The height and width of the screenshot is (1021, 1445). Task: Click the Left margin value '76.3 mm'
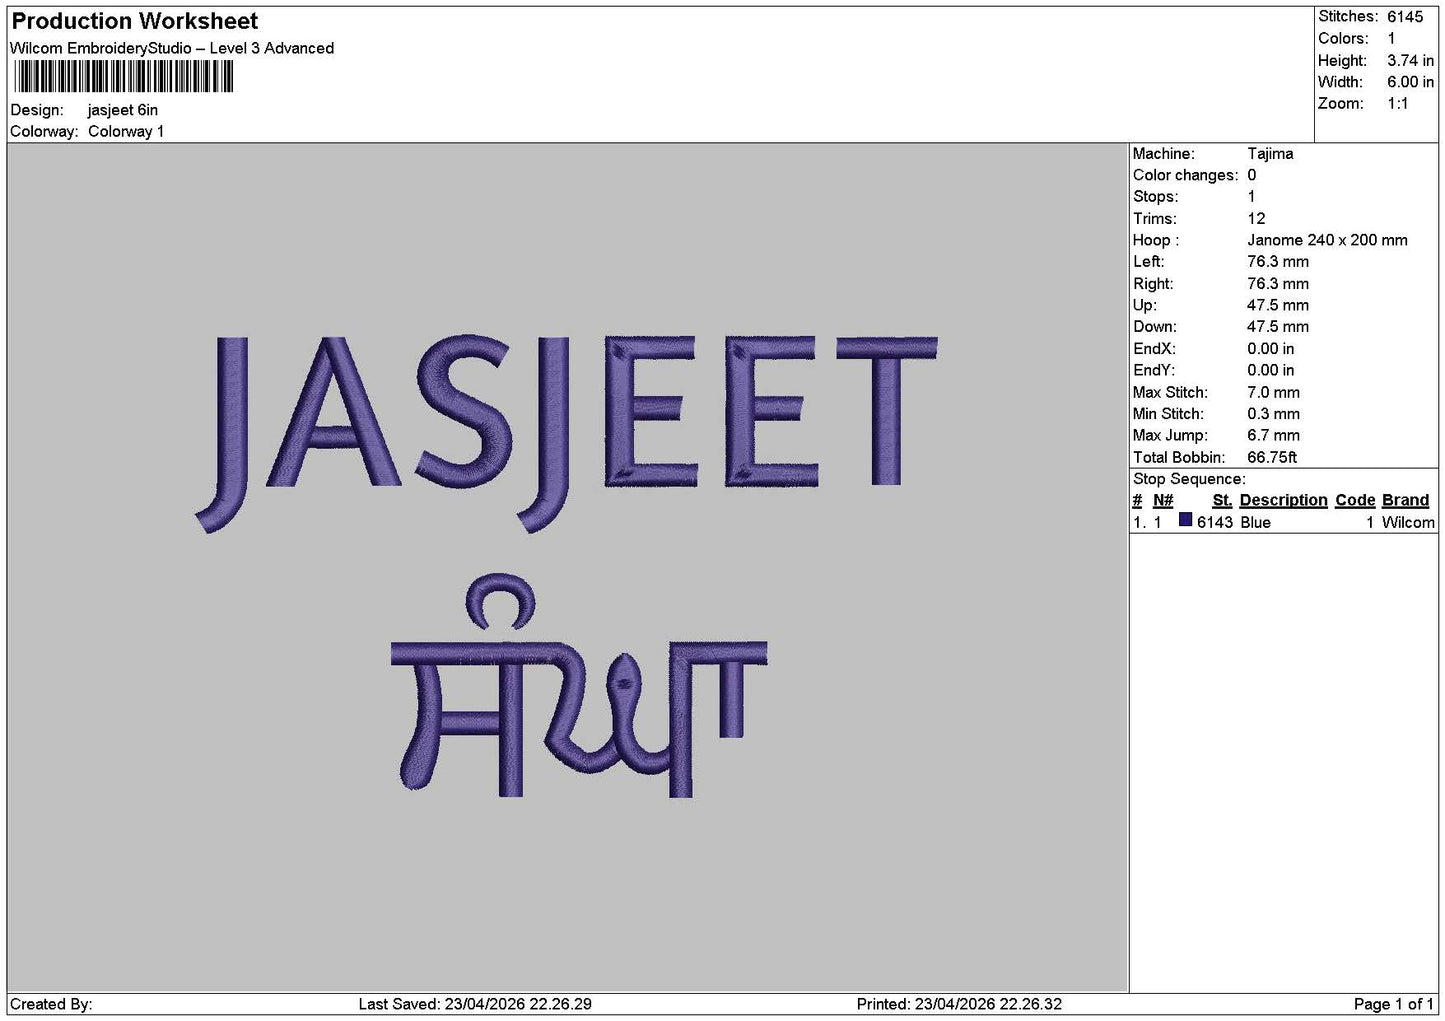(1278, 262)
